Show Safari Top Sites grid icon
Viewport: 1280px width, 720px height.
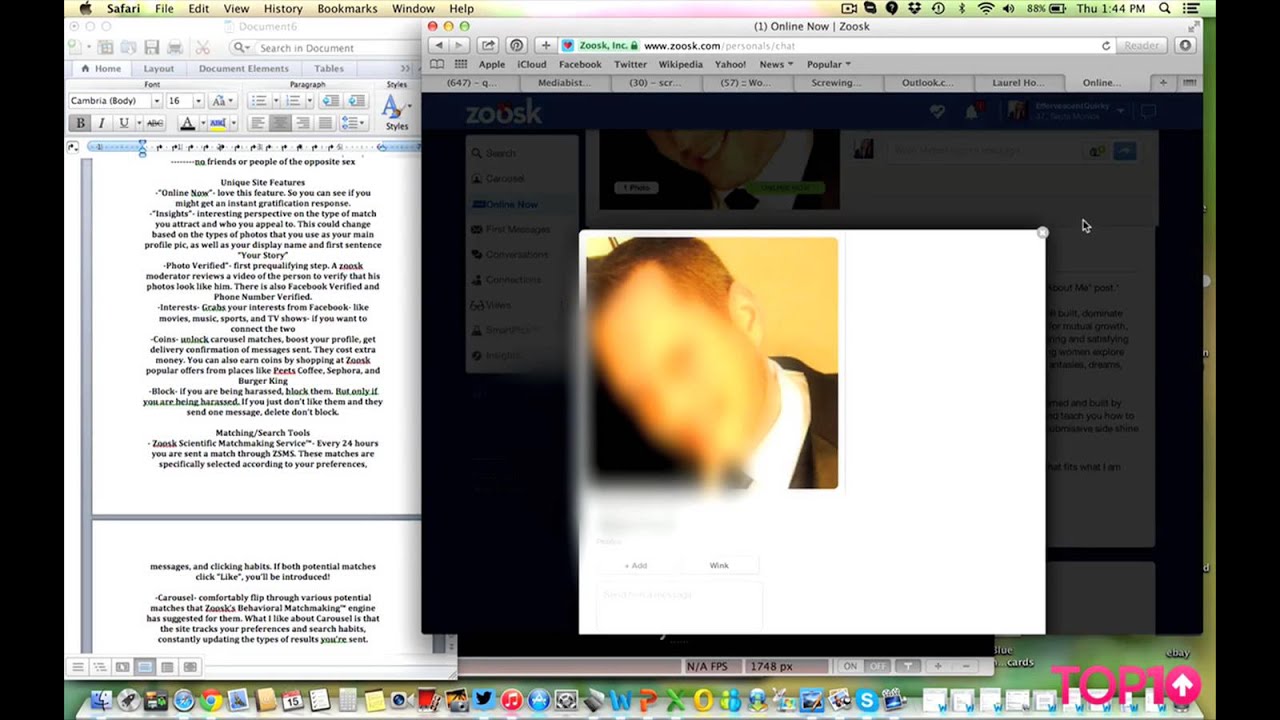461,64
